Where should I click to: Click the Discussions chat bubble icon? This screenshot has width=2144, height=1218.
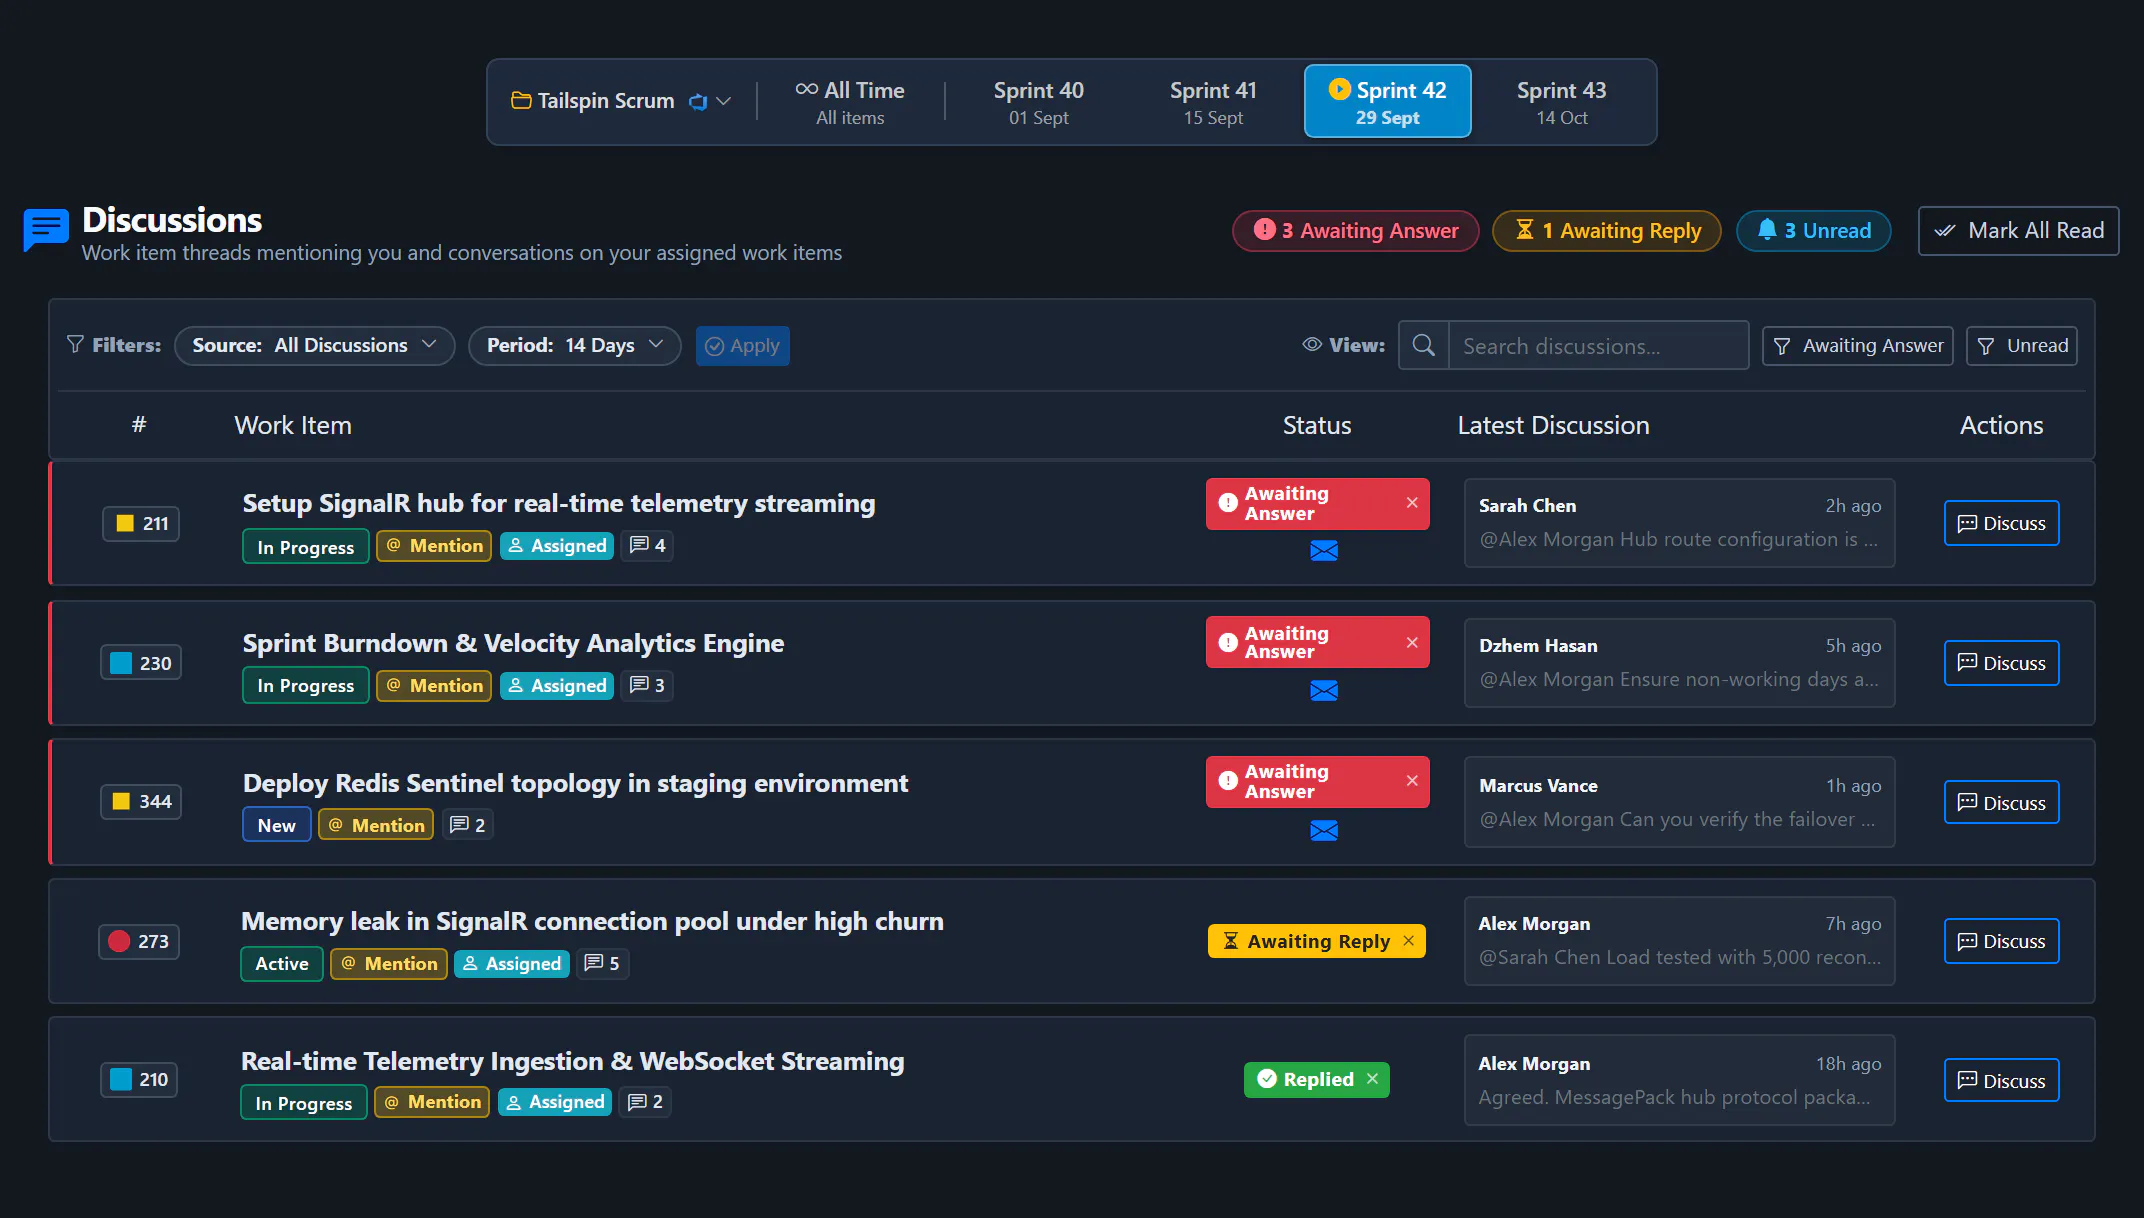point(46,230)
